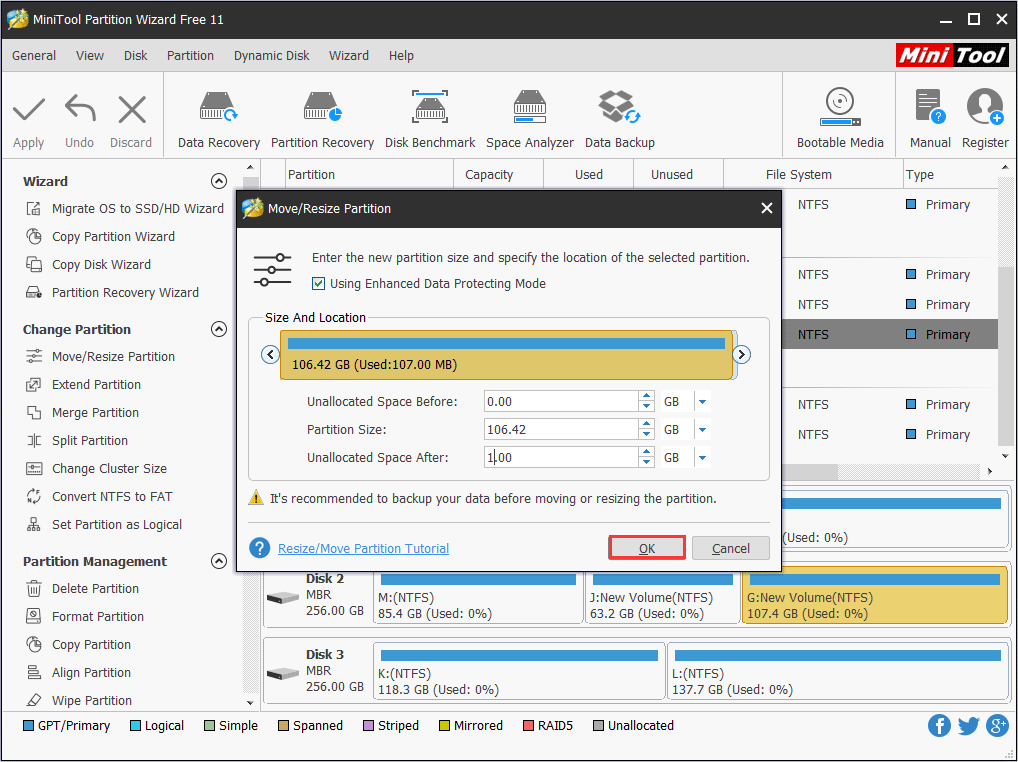Open the Wizard menu
The height and width of the screenshot is (762, 1018).
(x=349, y=56)
